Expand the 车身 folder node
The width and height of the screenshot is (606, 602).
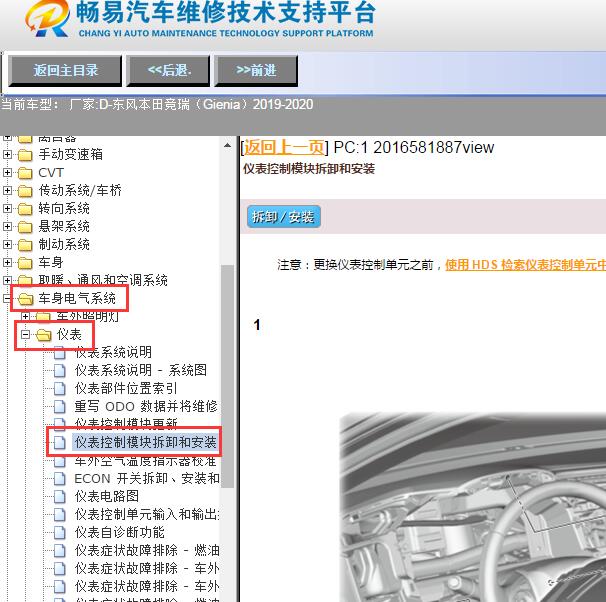[x=7, y=262]
